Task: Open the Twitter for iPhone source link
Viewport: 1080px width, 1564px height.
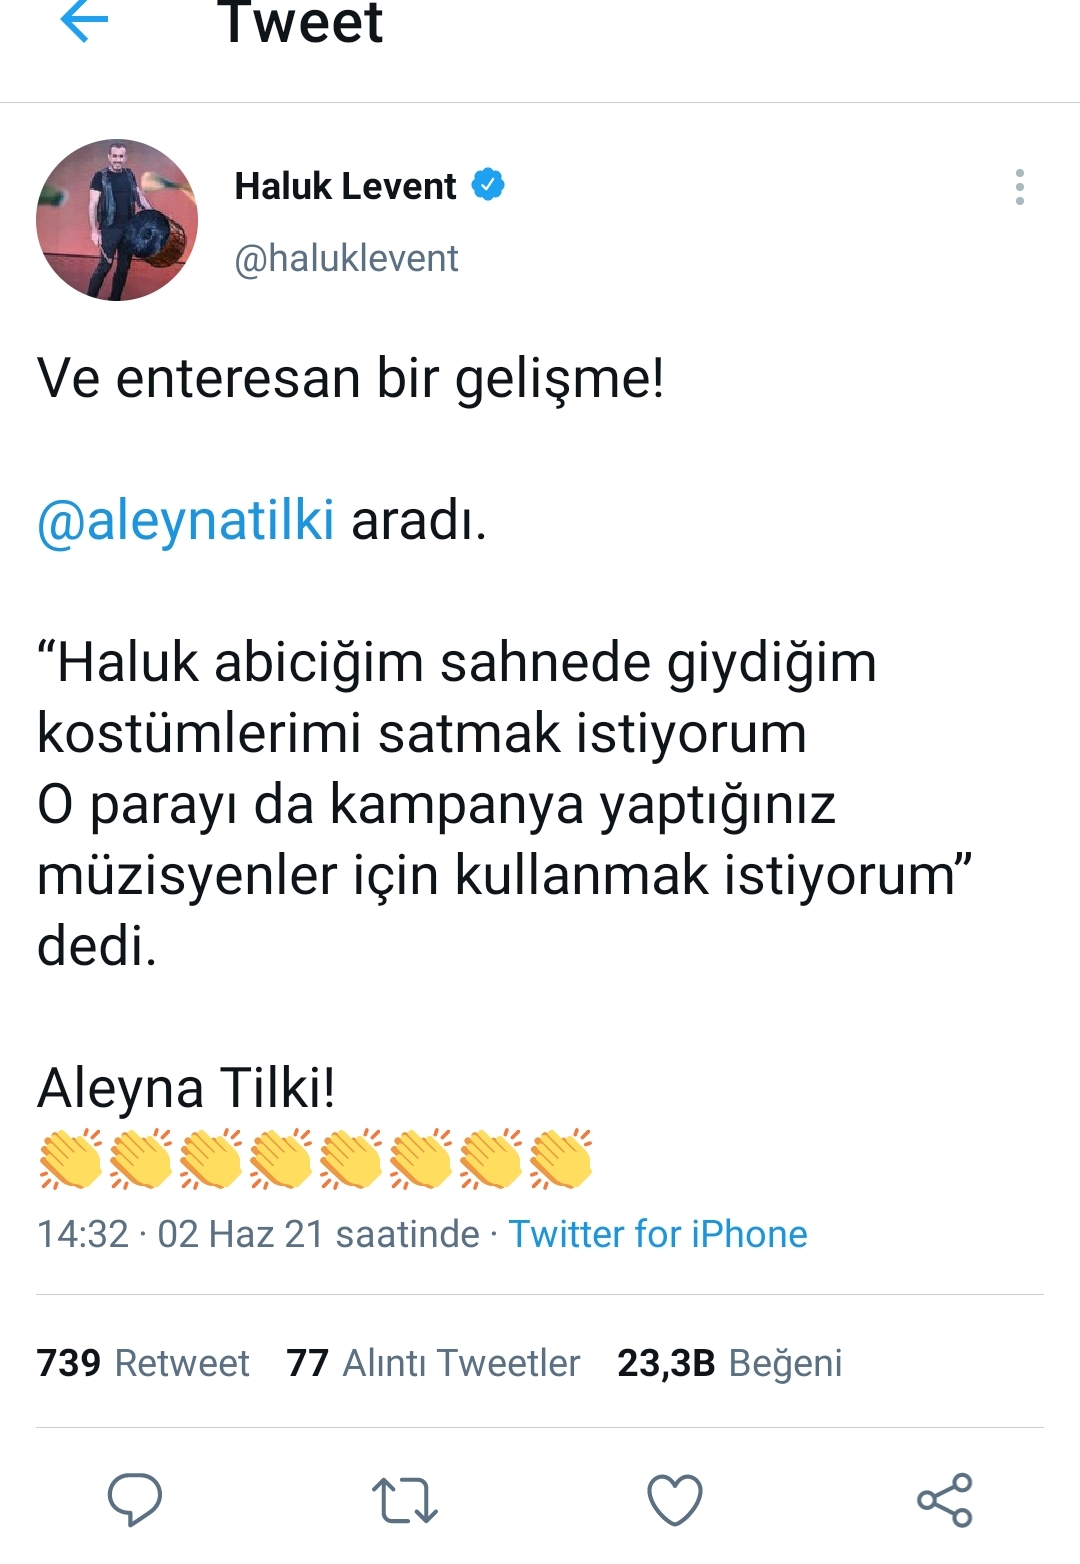Action: coord(657,1234)
